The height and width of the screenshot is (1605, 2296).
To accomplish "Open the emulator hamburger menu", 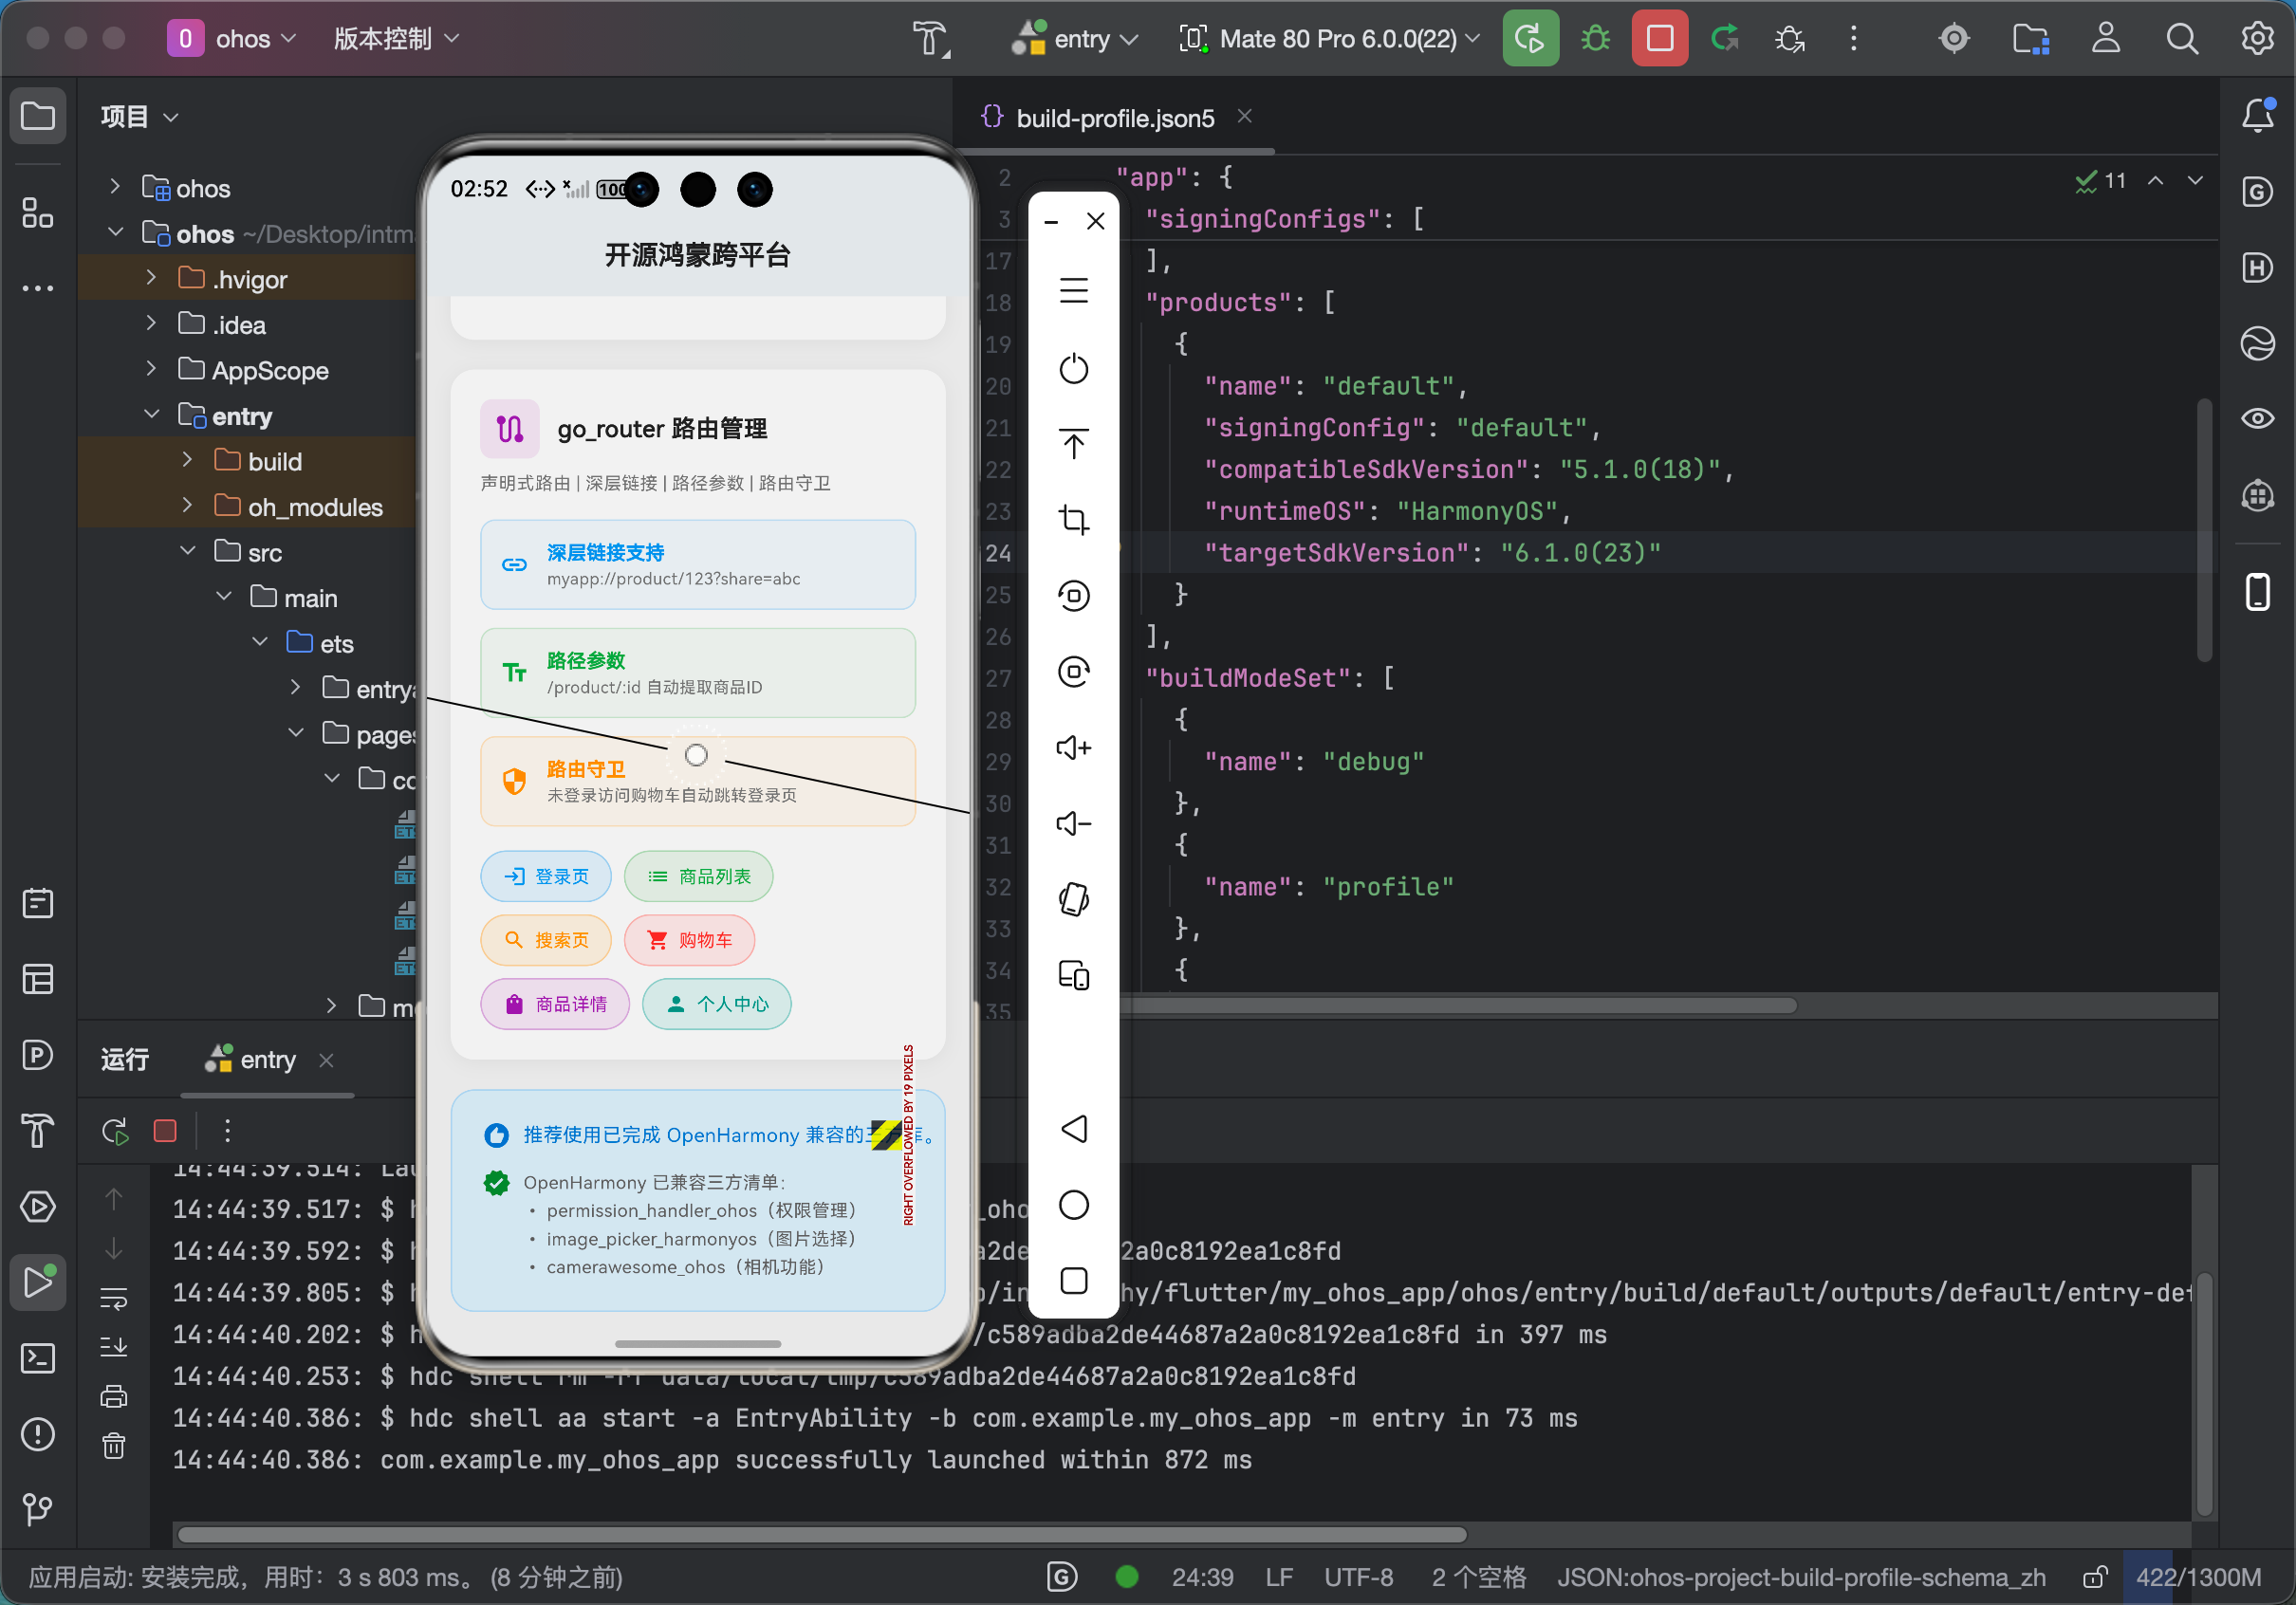I will pyautogui.click(x=1073, y=291).
